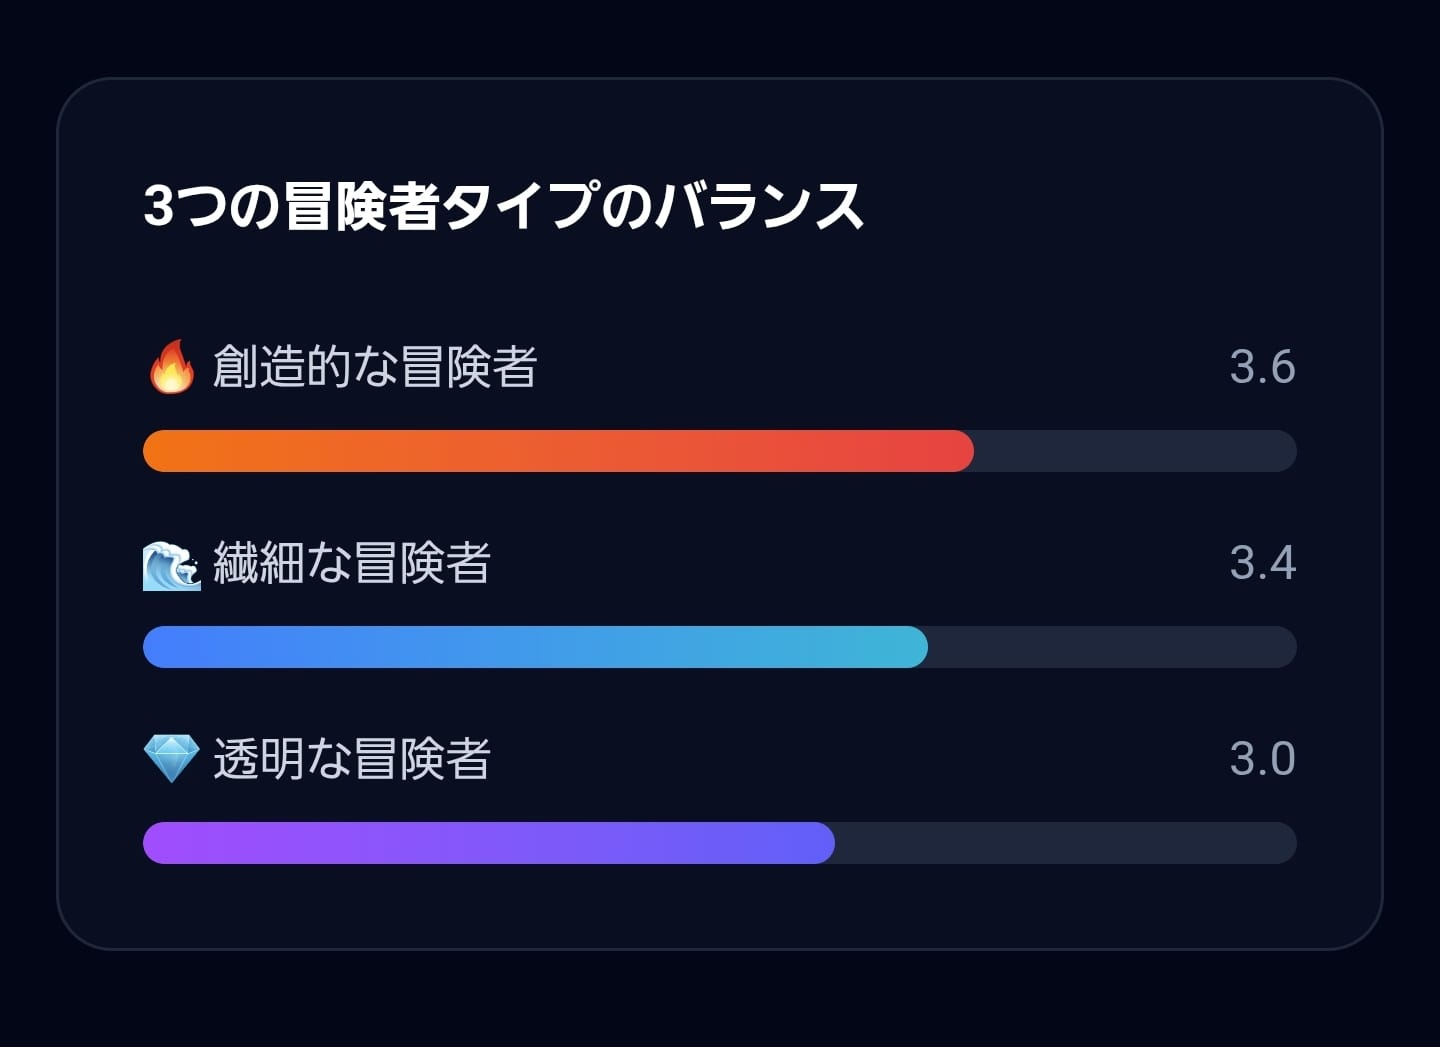Click the fire emoji icon
The width and height of the screenshot is (1440, 1047).
171,367
